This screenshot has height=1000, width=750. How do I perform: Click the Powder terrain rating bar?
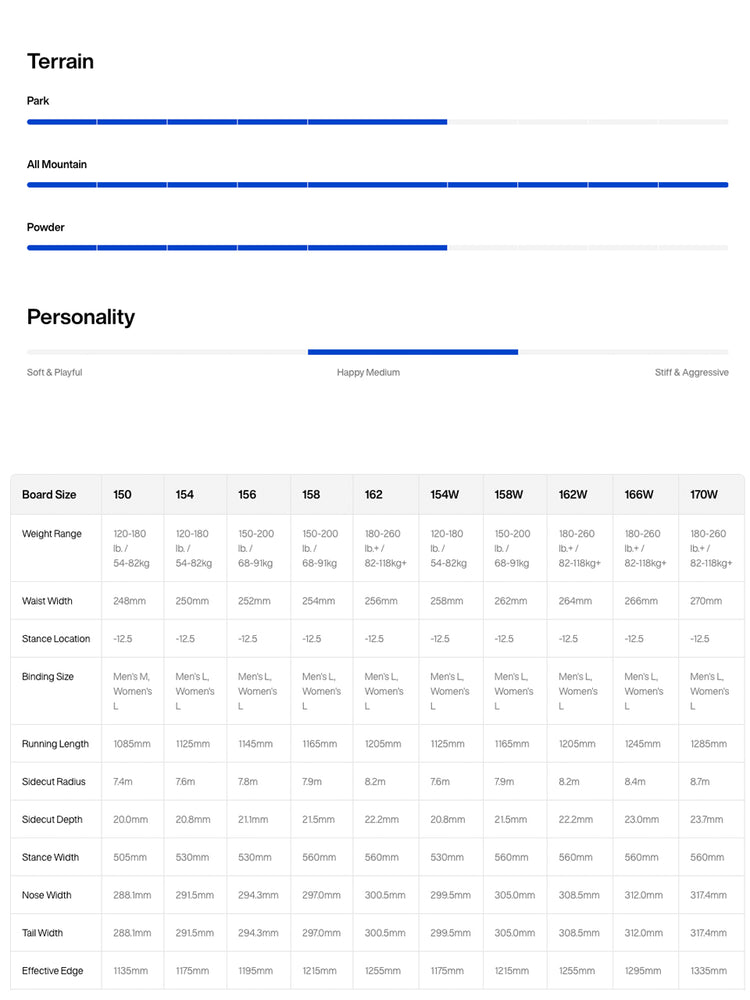[378, 247]
